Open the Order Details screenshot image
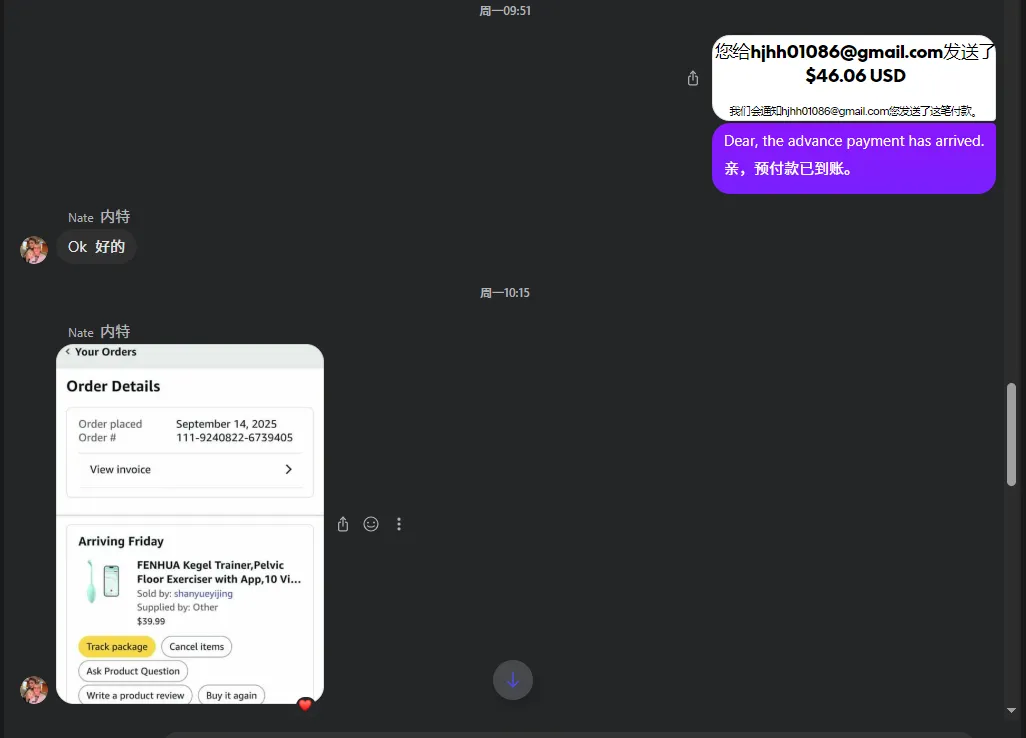The width and height of the screenshot is (1026, 738). tap(190, 524)
